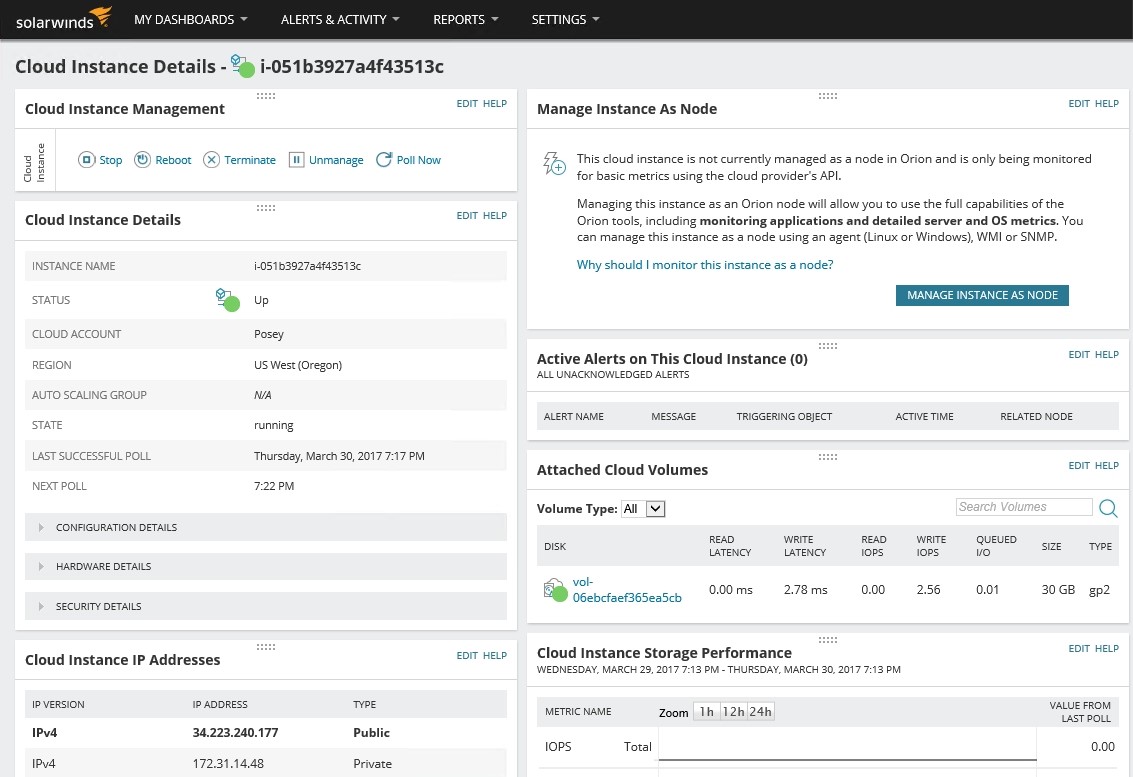Click Edit on Attached Cloud Volumes panel

pos(1079,465)
